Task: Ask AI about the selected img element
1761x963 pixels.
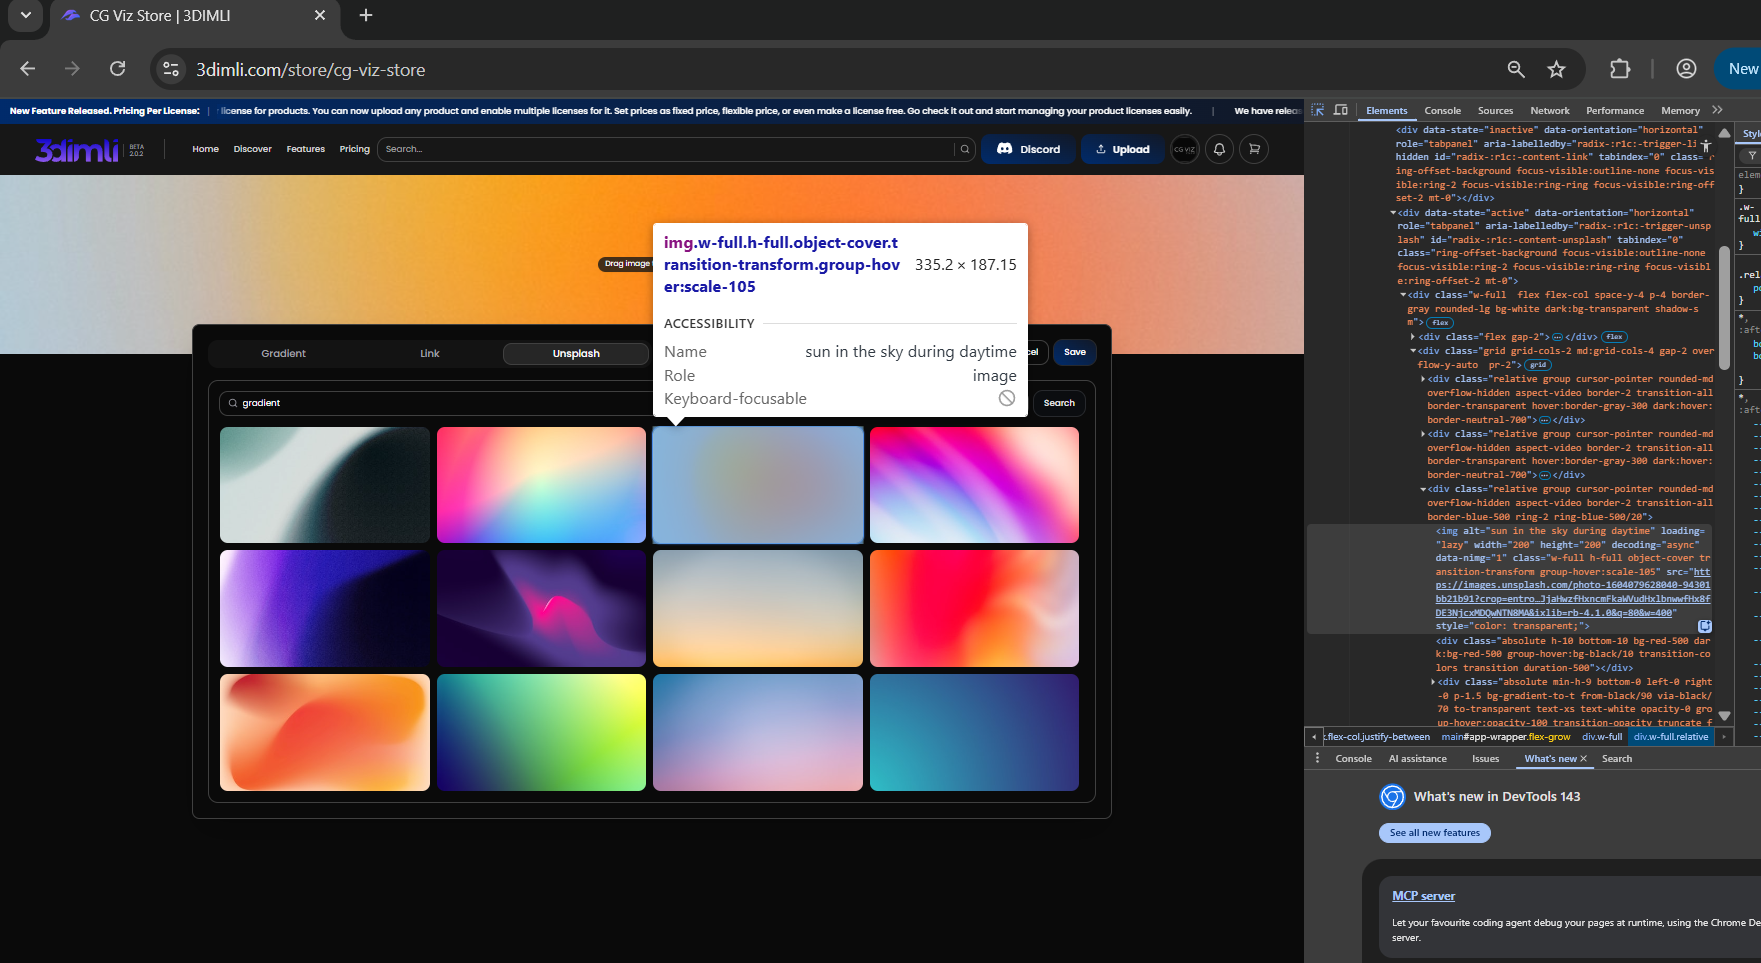Action: (1705, 626)
